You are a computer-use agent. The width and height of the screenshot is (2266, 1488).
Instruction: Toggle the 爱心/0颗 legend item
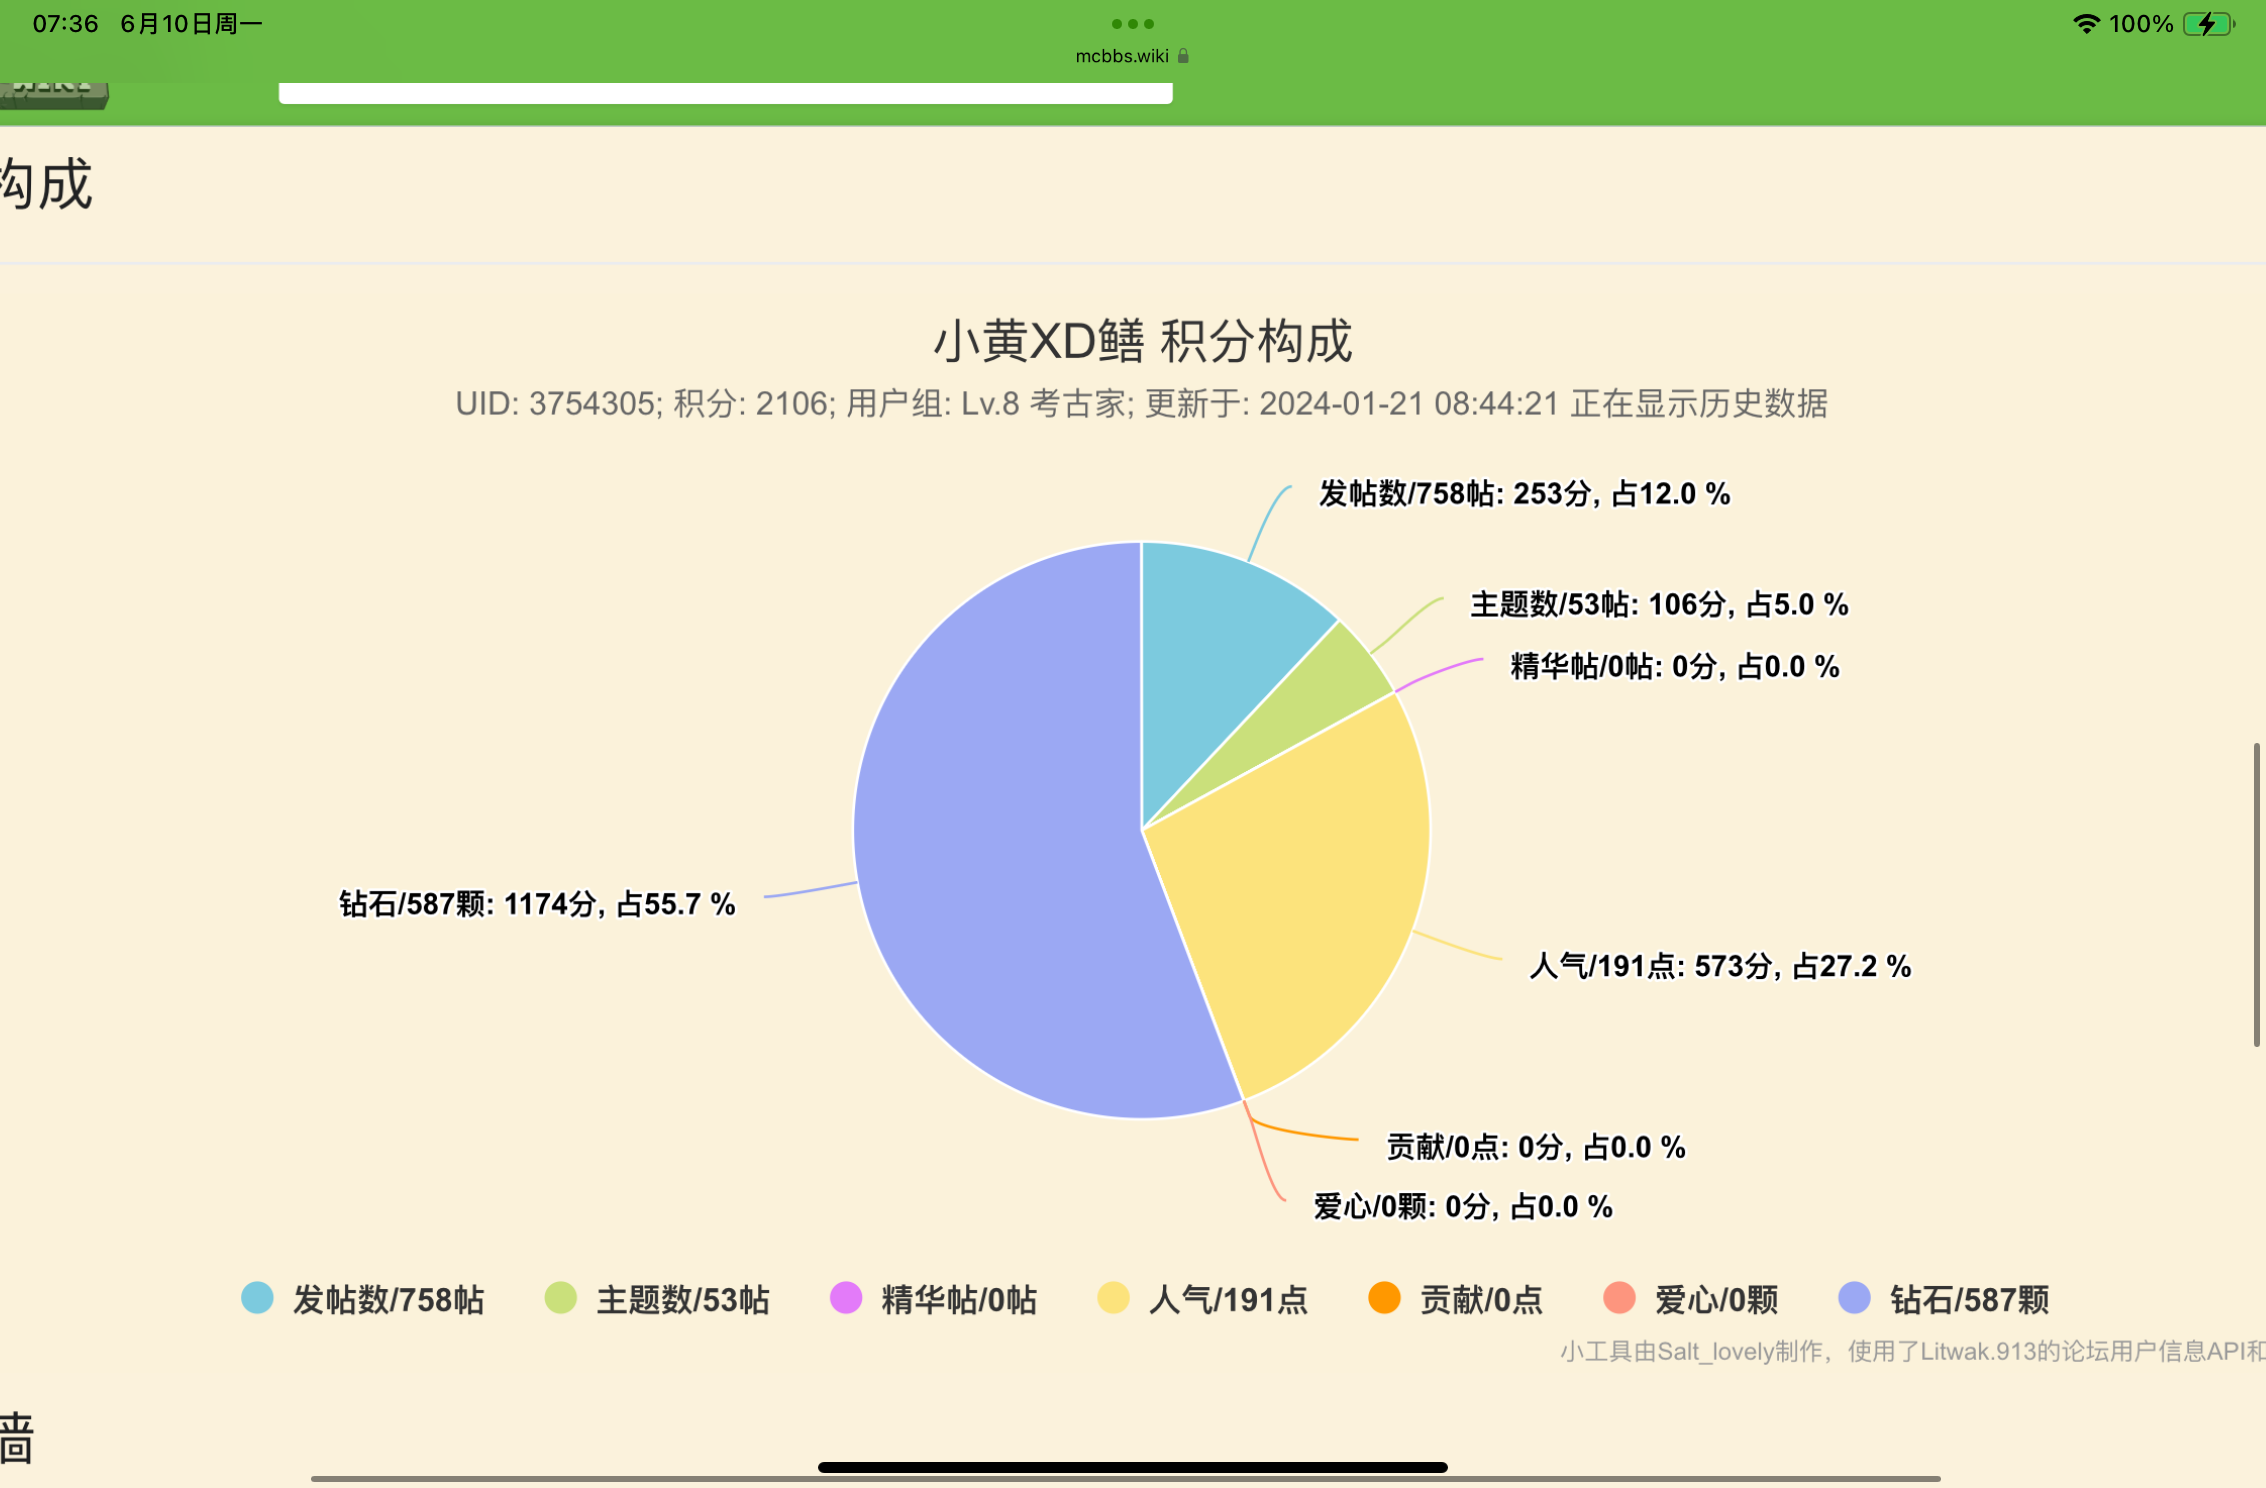[x=1691, y=1299]
